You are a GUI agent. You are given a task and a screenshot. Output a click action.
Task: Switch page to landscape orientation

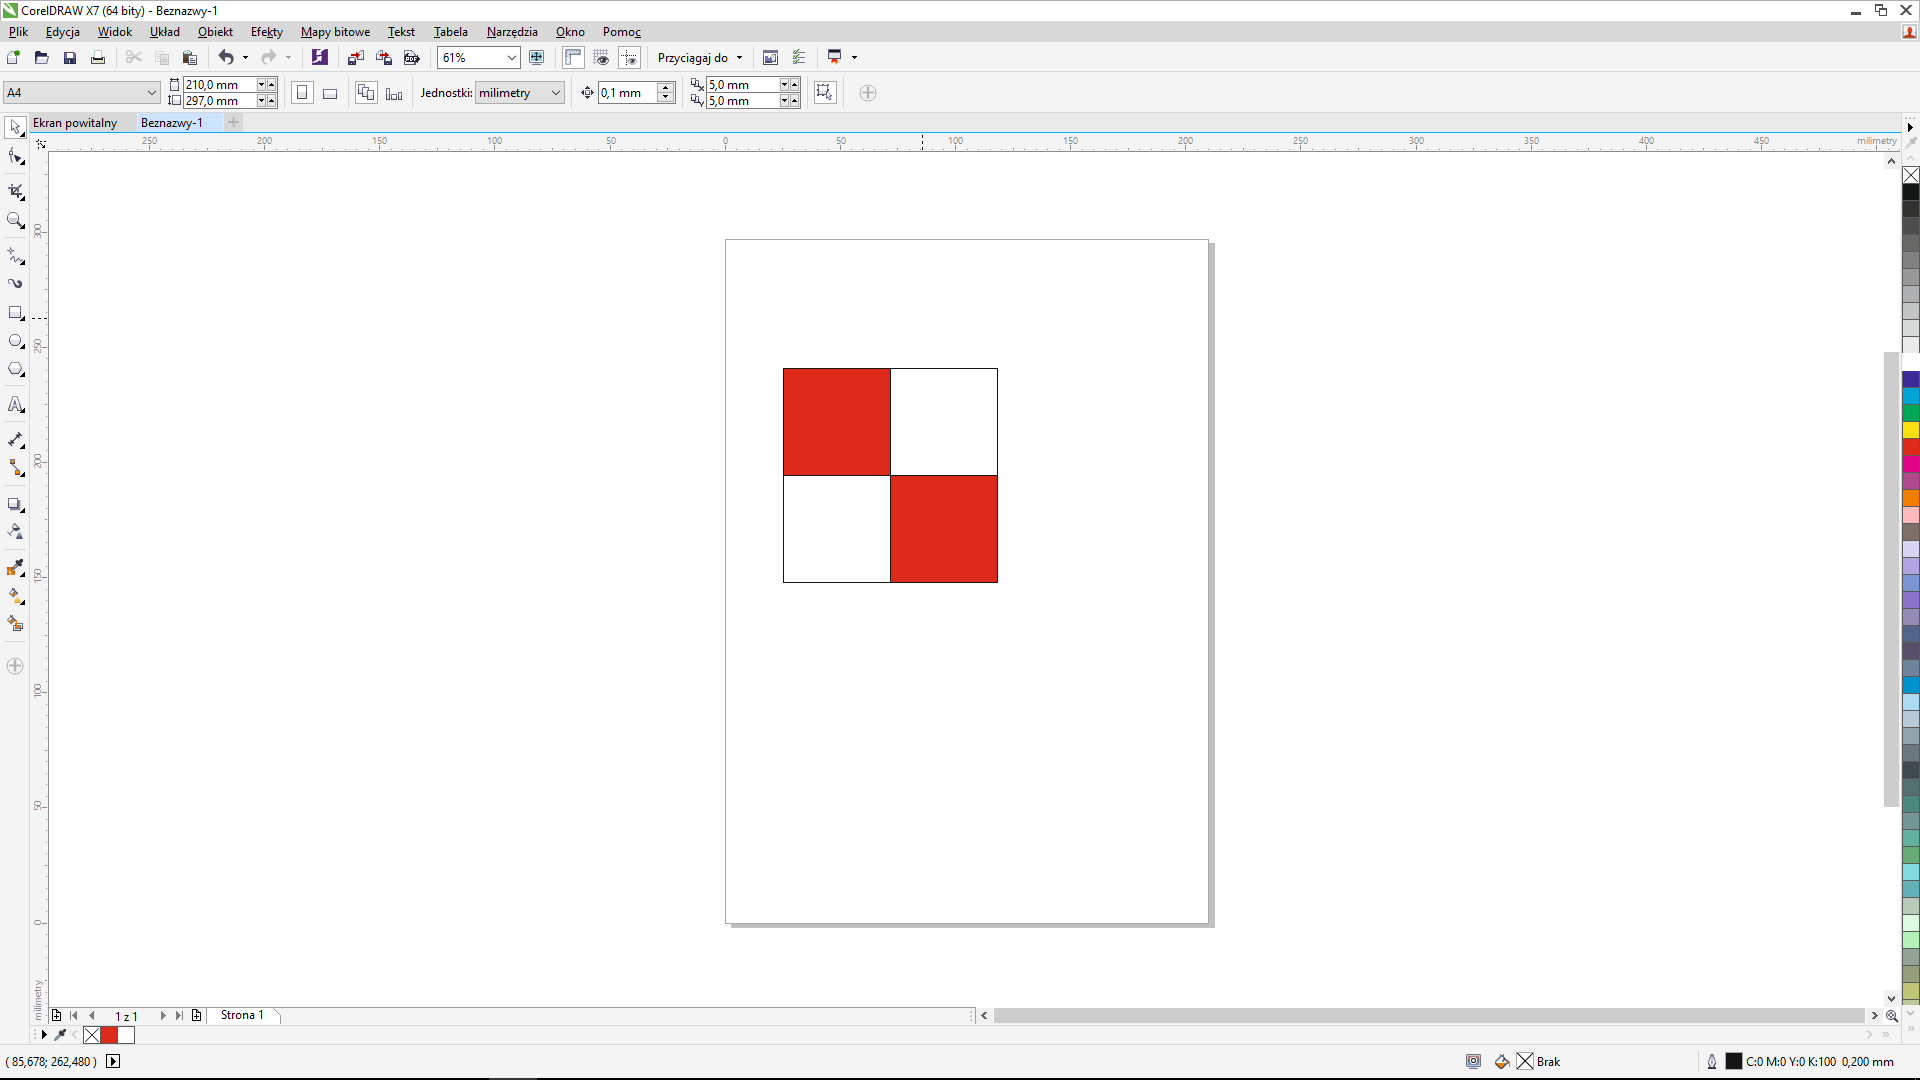(x=330, y=93)
